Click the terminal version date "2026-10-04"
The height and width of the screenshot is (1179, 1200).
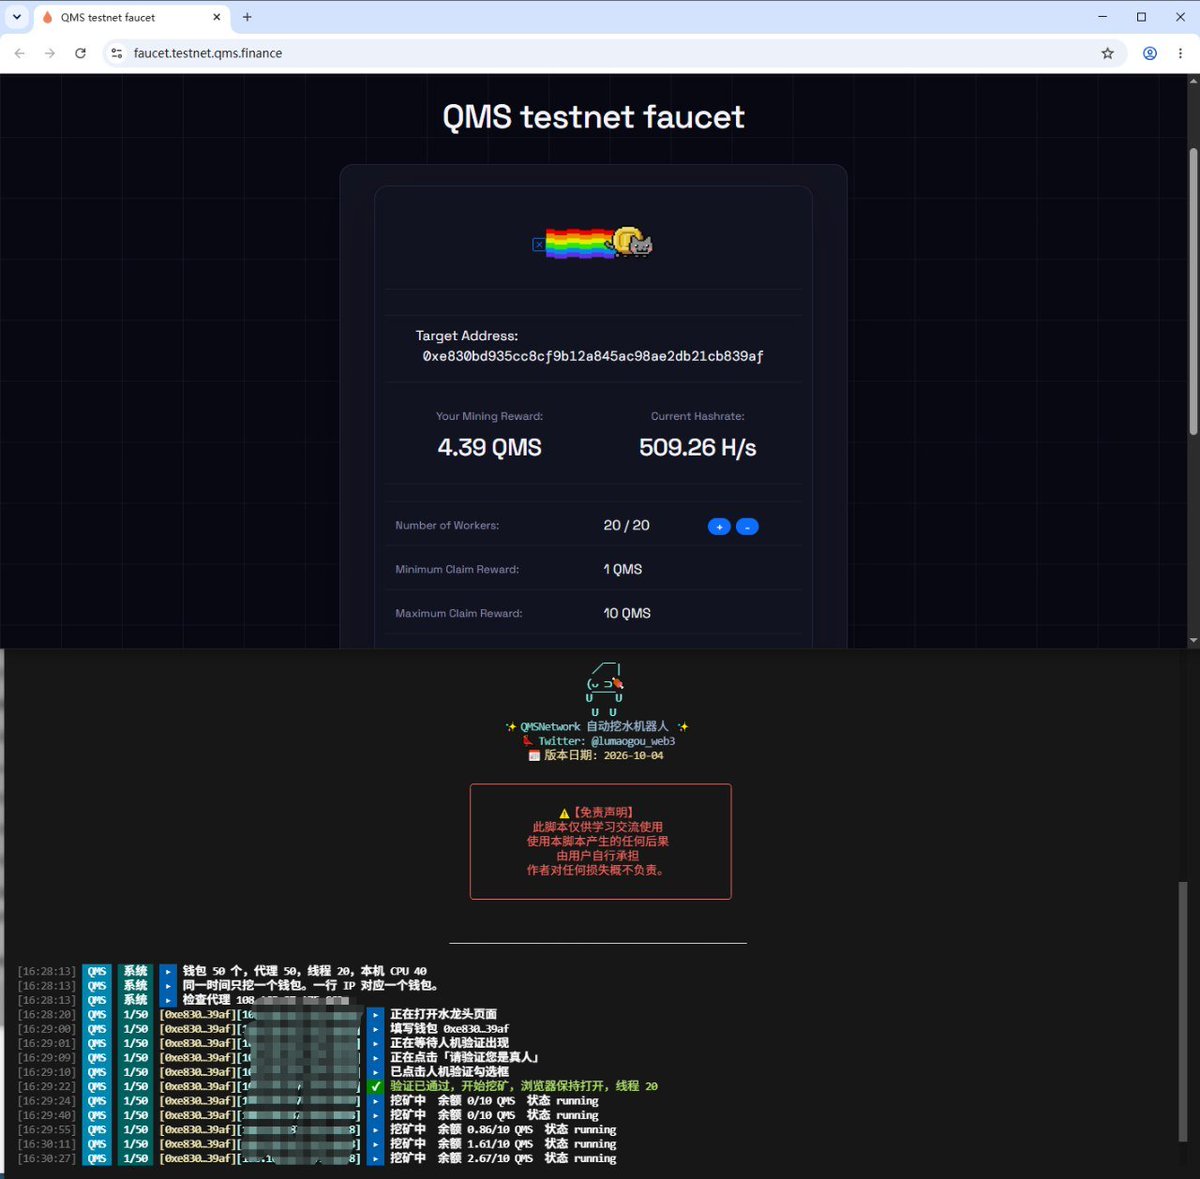[633, 756]
